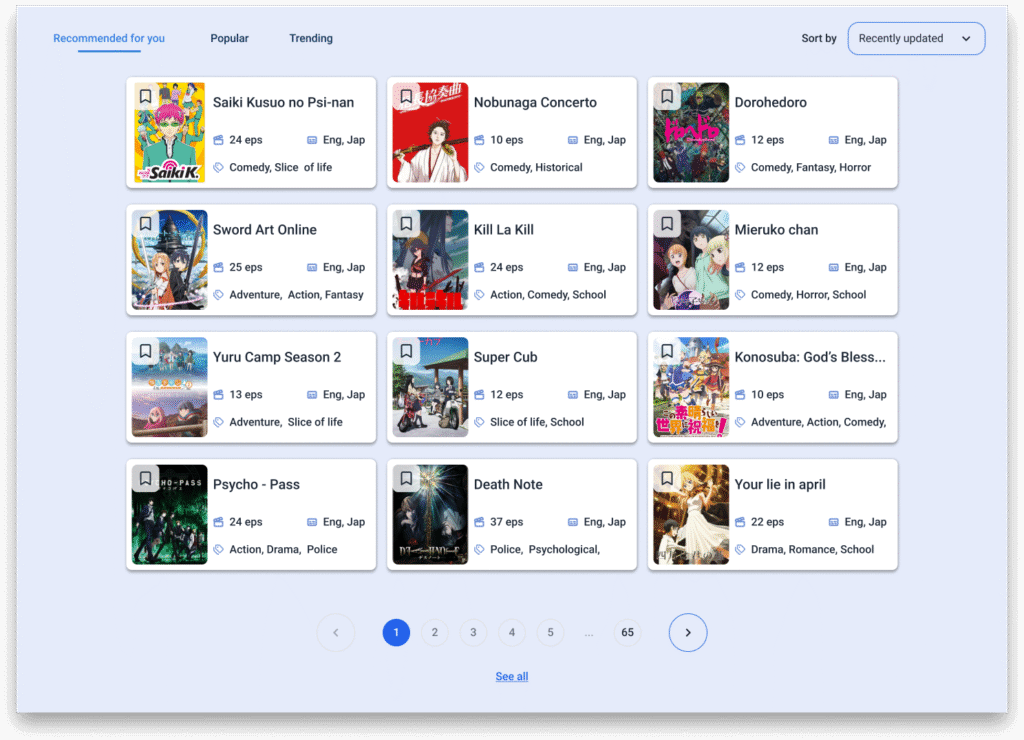Viewport: 1024px width, 740px height.
Task: Click the episodes icon on Super Cub card
Action: coord(480,395)
